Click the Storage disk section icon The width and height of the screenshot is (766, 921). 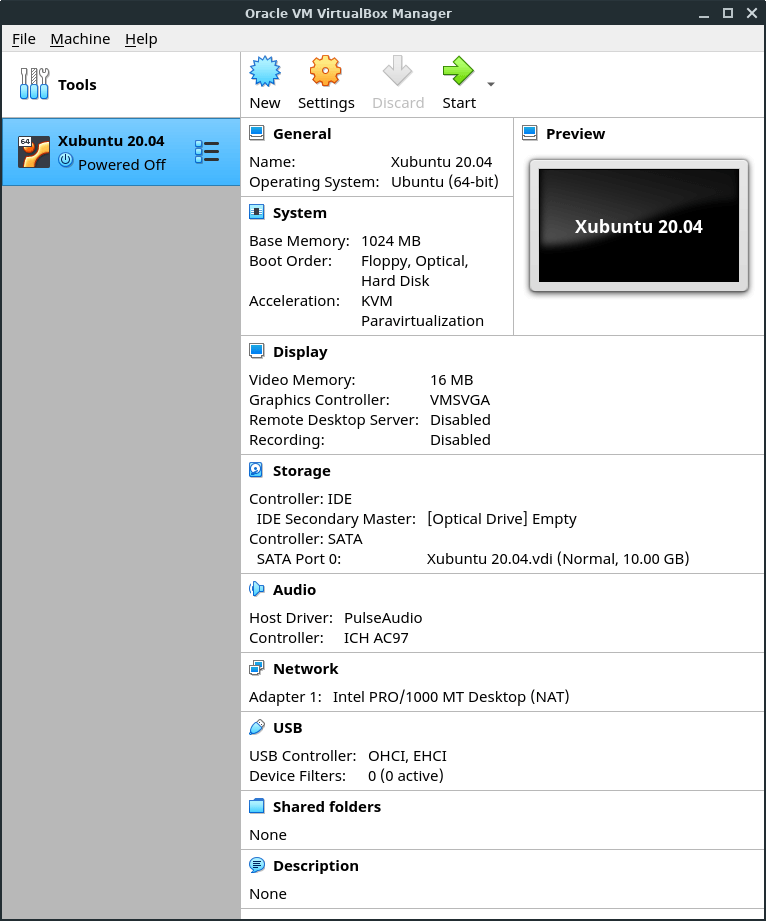pos(257,471)
